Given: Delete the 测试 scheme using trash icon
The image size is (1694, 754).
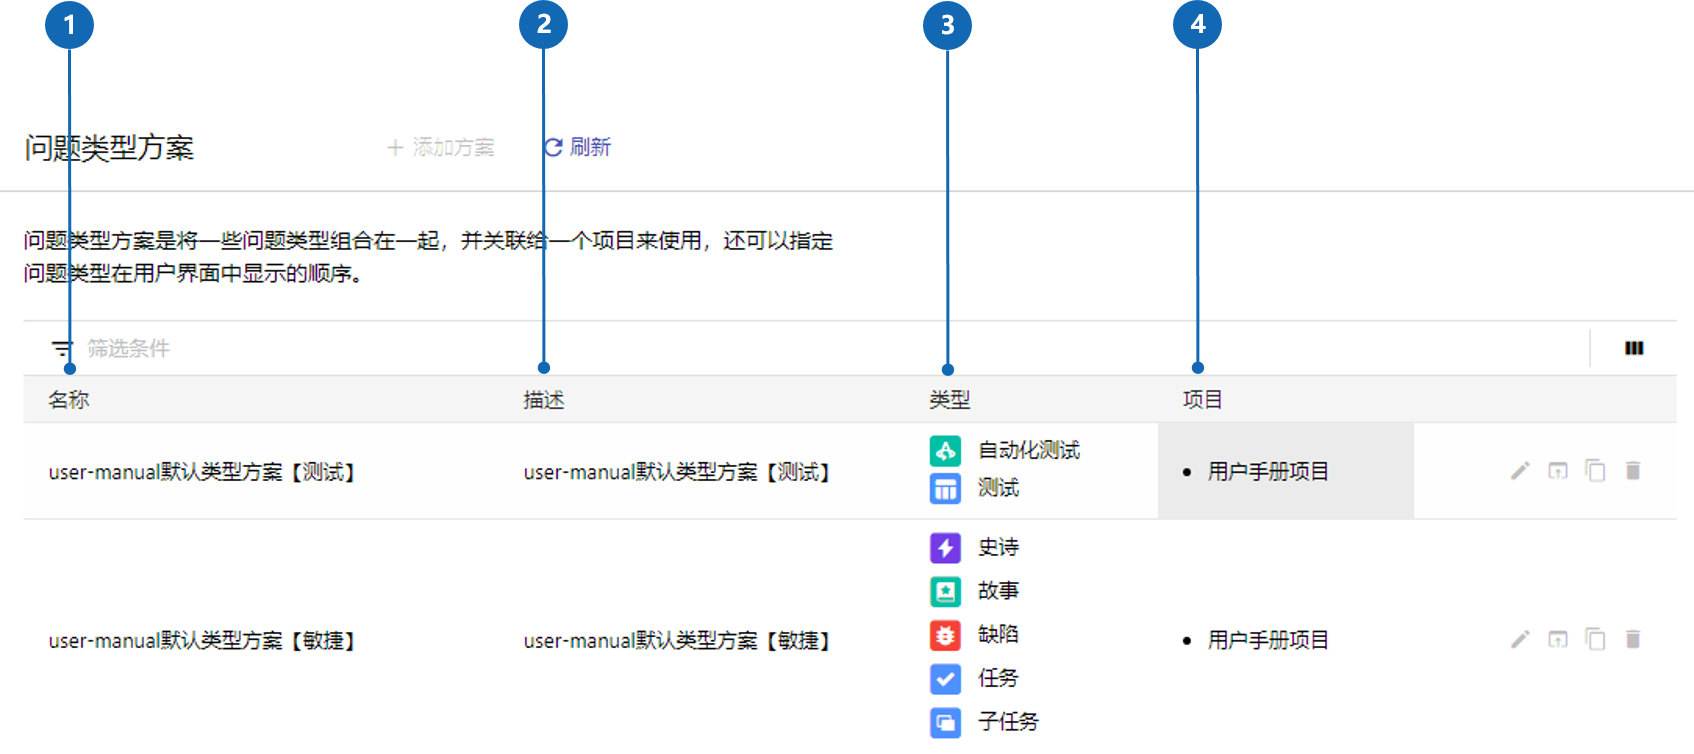Looking at the screenshot, I should pyautogui.click(x=1633, y=471).
